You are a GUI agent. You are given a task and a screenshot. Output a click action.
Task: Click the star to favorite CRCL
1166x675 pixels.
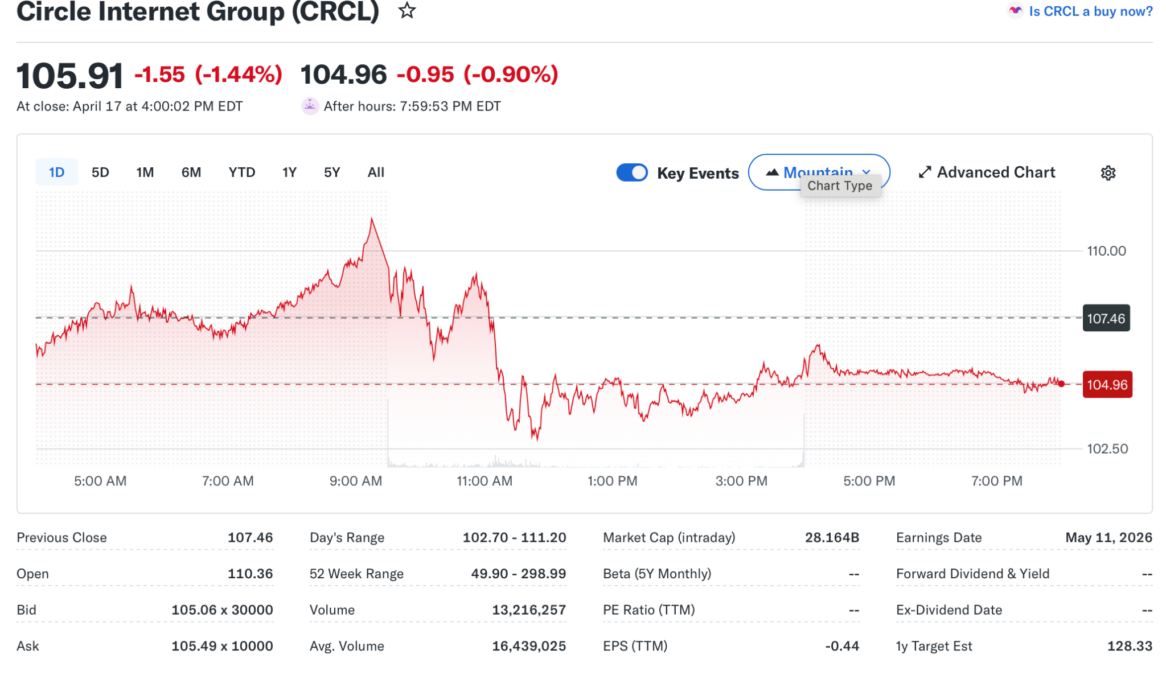pos(406,12)
